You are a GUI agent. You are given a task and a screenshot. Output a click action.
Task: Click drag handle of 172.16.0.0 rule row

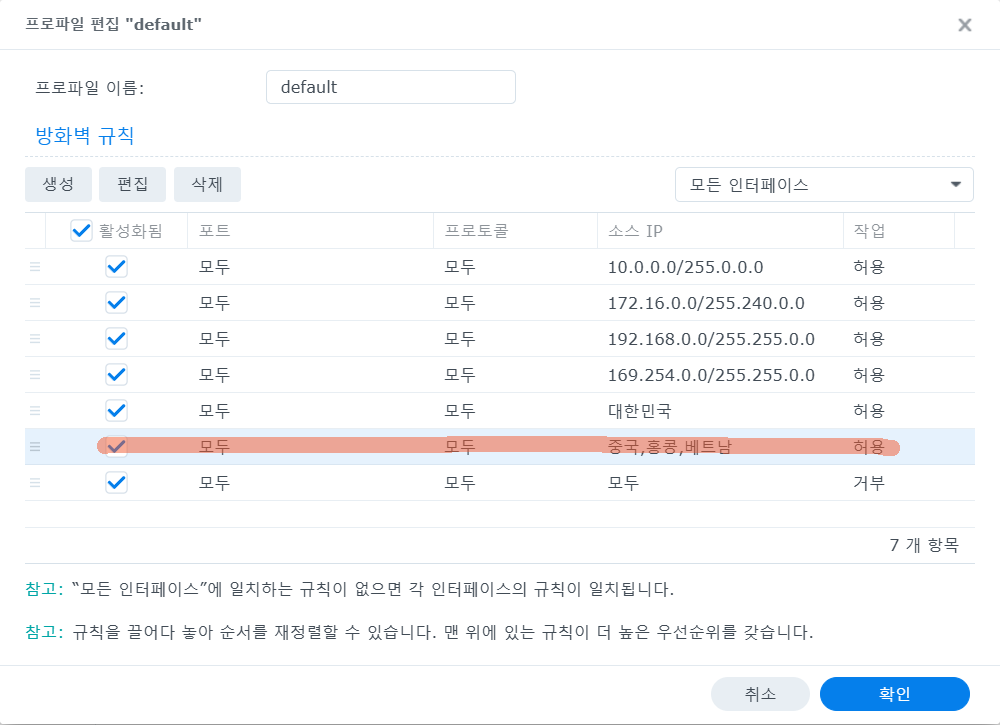[x=35, y=303]
